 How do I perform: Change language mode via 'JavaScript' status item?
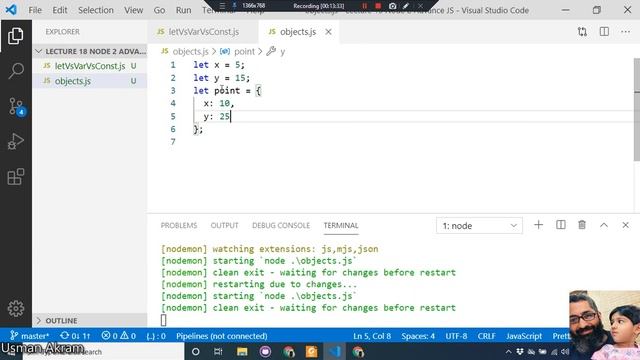(x=524, y=336)
